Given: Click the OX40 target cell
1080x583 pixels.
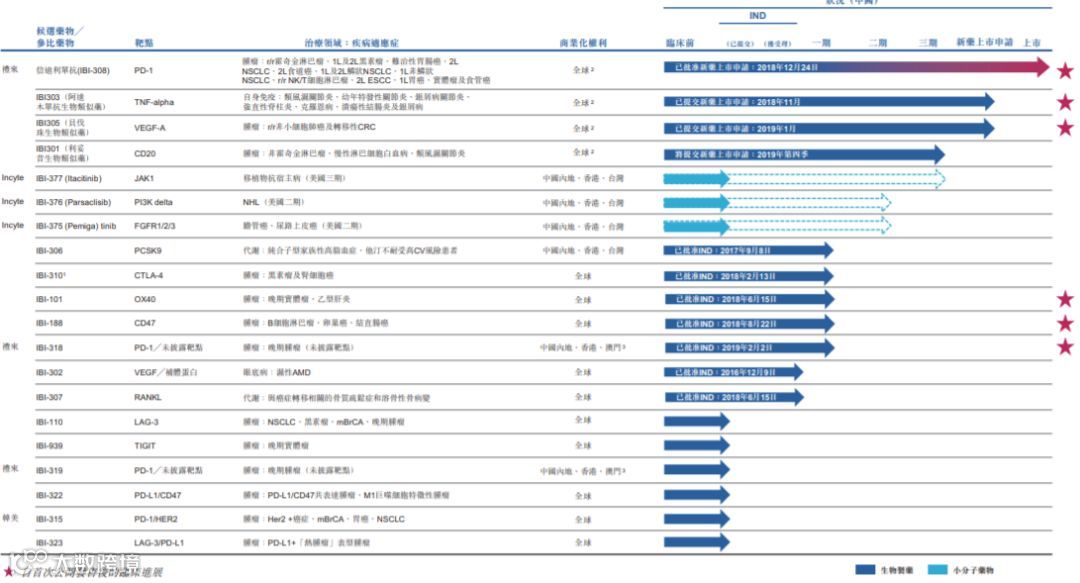Looking at the screenshot, I should [145, 299].
